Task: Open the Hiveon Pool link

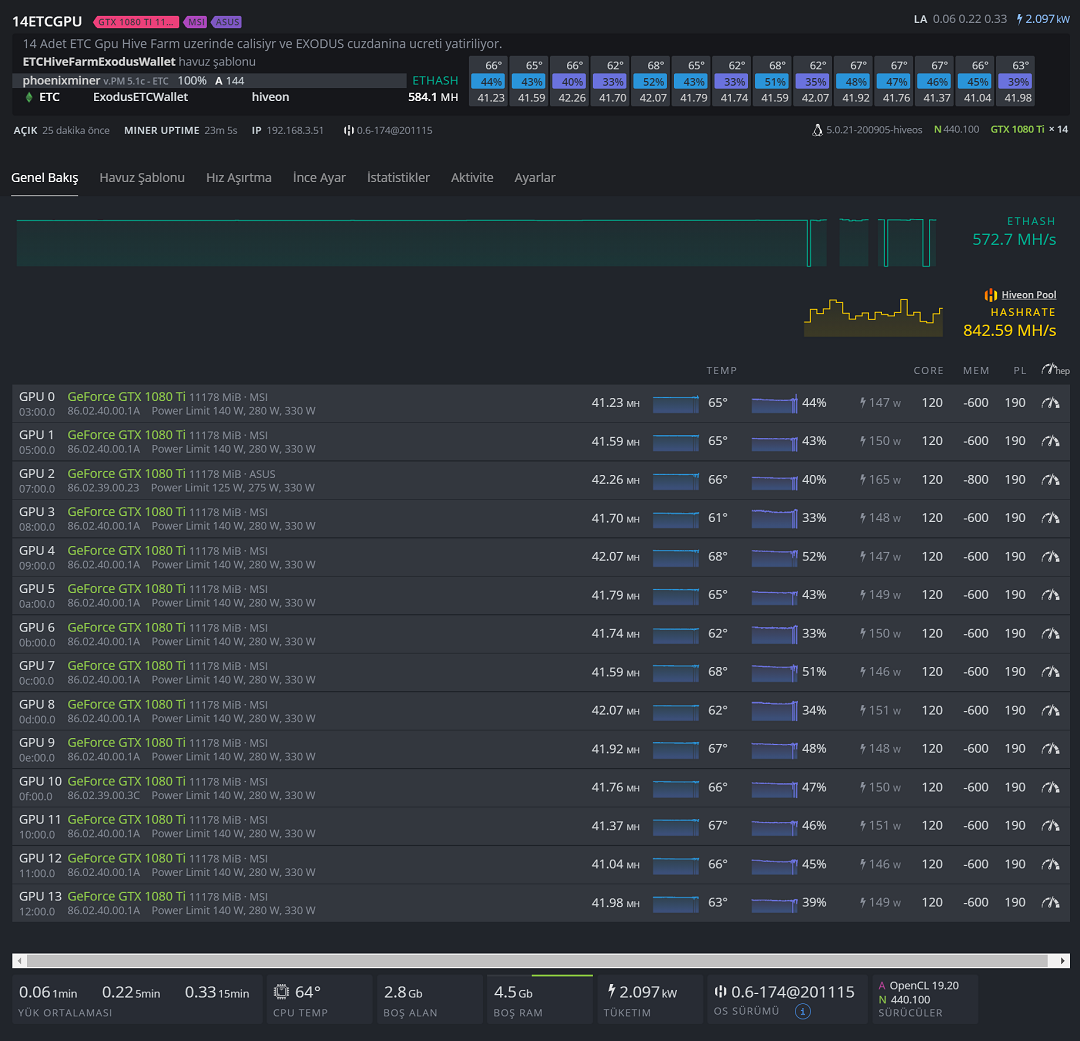Action: (1028, 295)
